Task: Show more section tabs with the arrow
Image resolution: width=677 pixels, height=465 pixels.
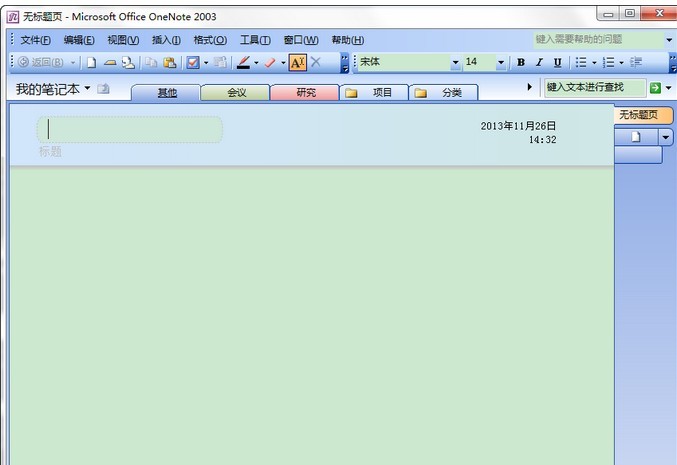Action: pyautogui.click(x=530, y=87)
